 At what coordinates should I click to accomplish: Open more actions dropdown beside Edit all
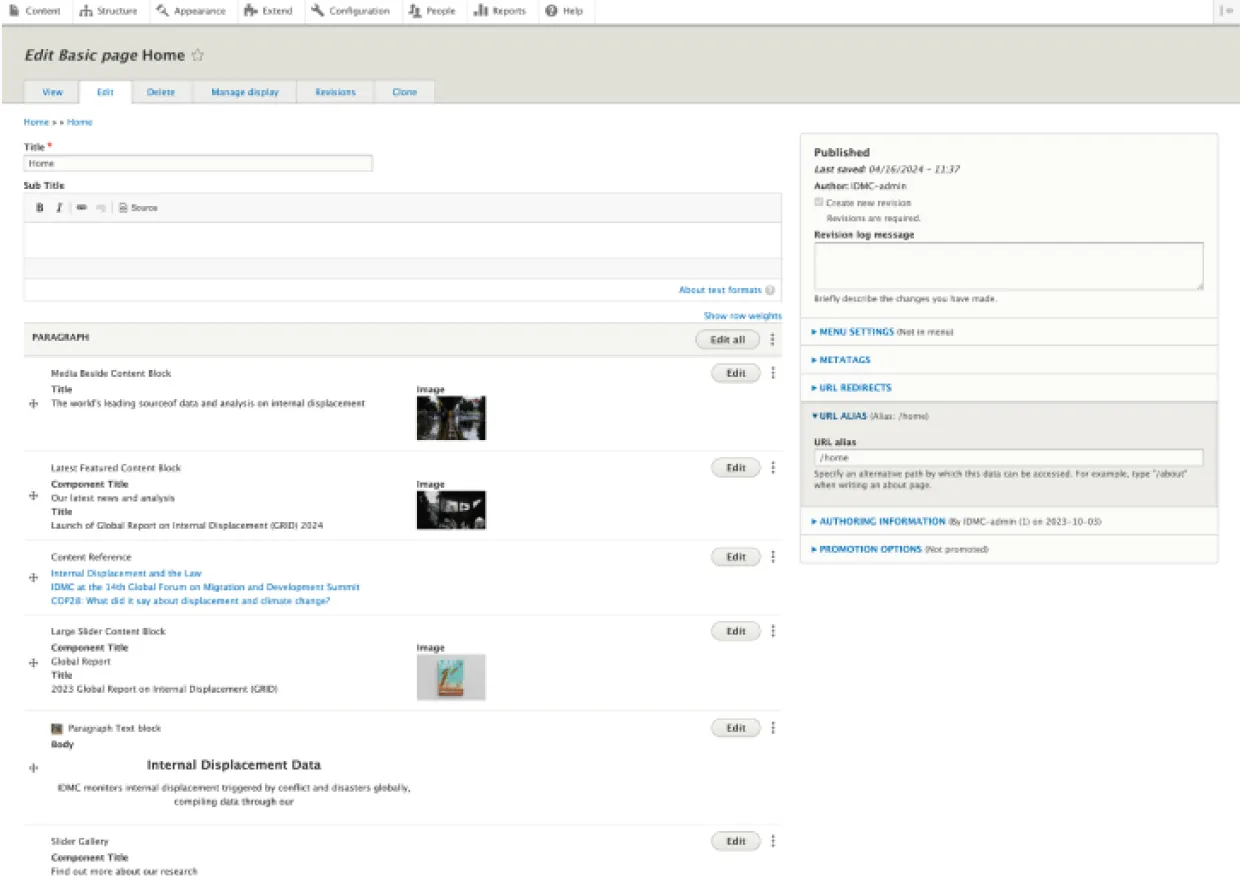(773, 340)
